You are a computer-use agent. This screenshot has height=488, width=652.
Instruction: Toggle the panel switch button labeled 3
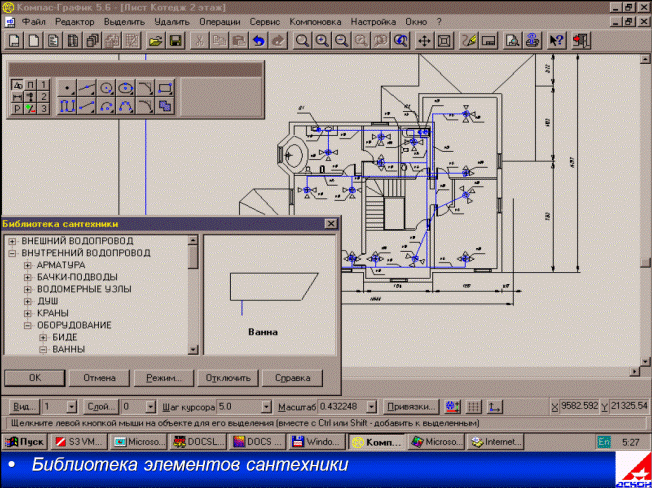pyautogui.click(x=44, y=109)
